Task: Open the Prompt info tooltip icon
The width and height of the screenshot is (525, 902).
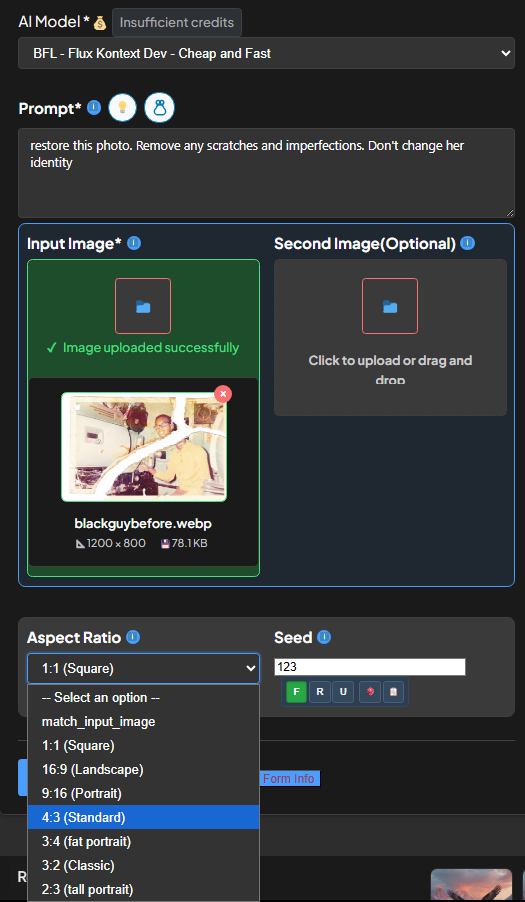Action: click(94, 108)
